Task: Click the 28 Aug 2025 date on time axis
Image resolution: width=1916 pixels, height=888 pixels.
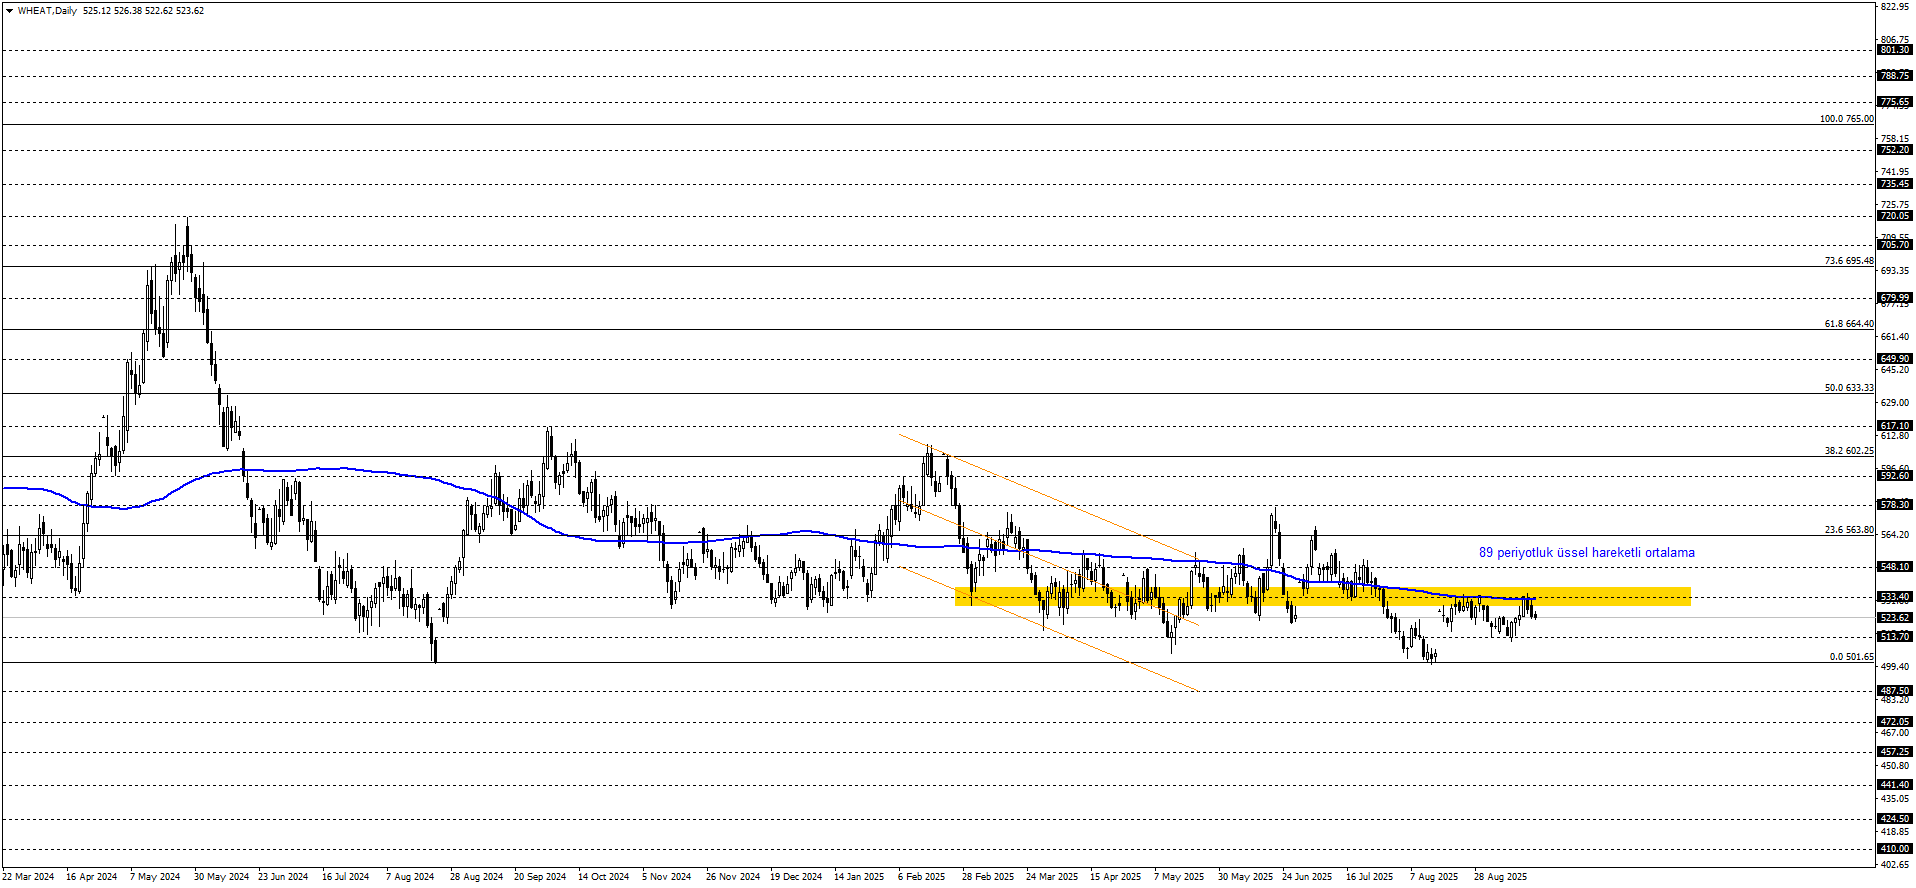Action: coord(1500,877)
